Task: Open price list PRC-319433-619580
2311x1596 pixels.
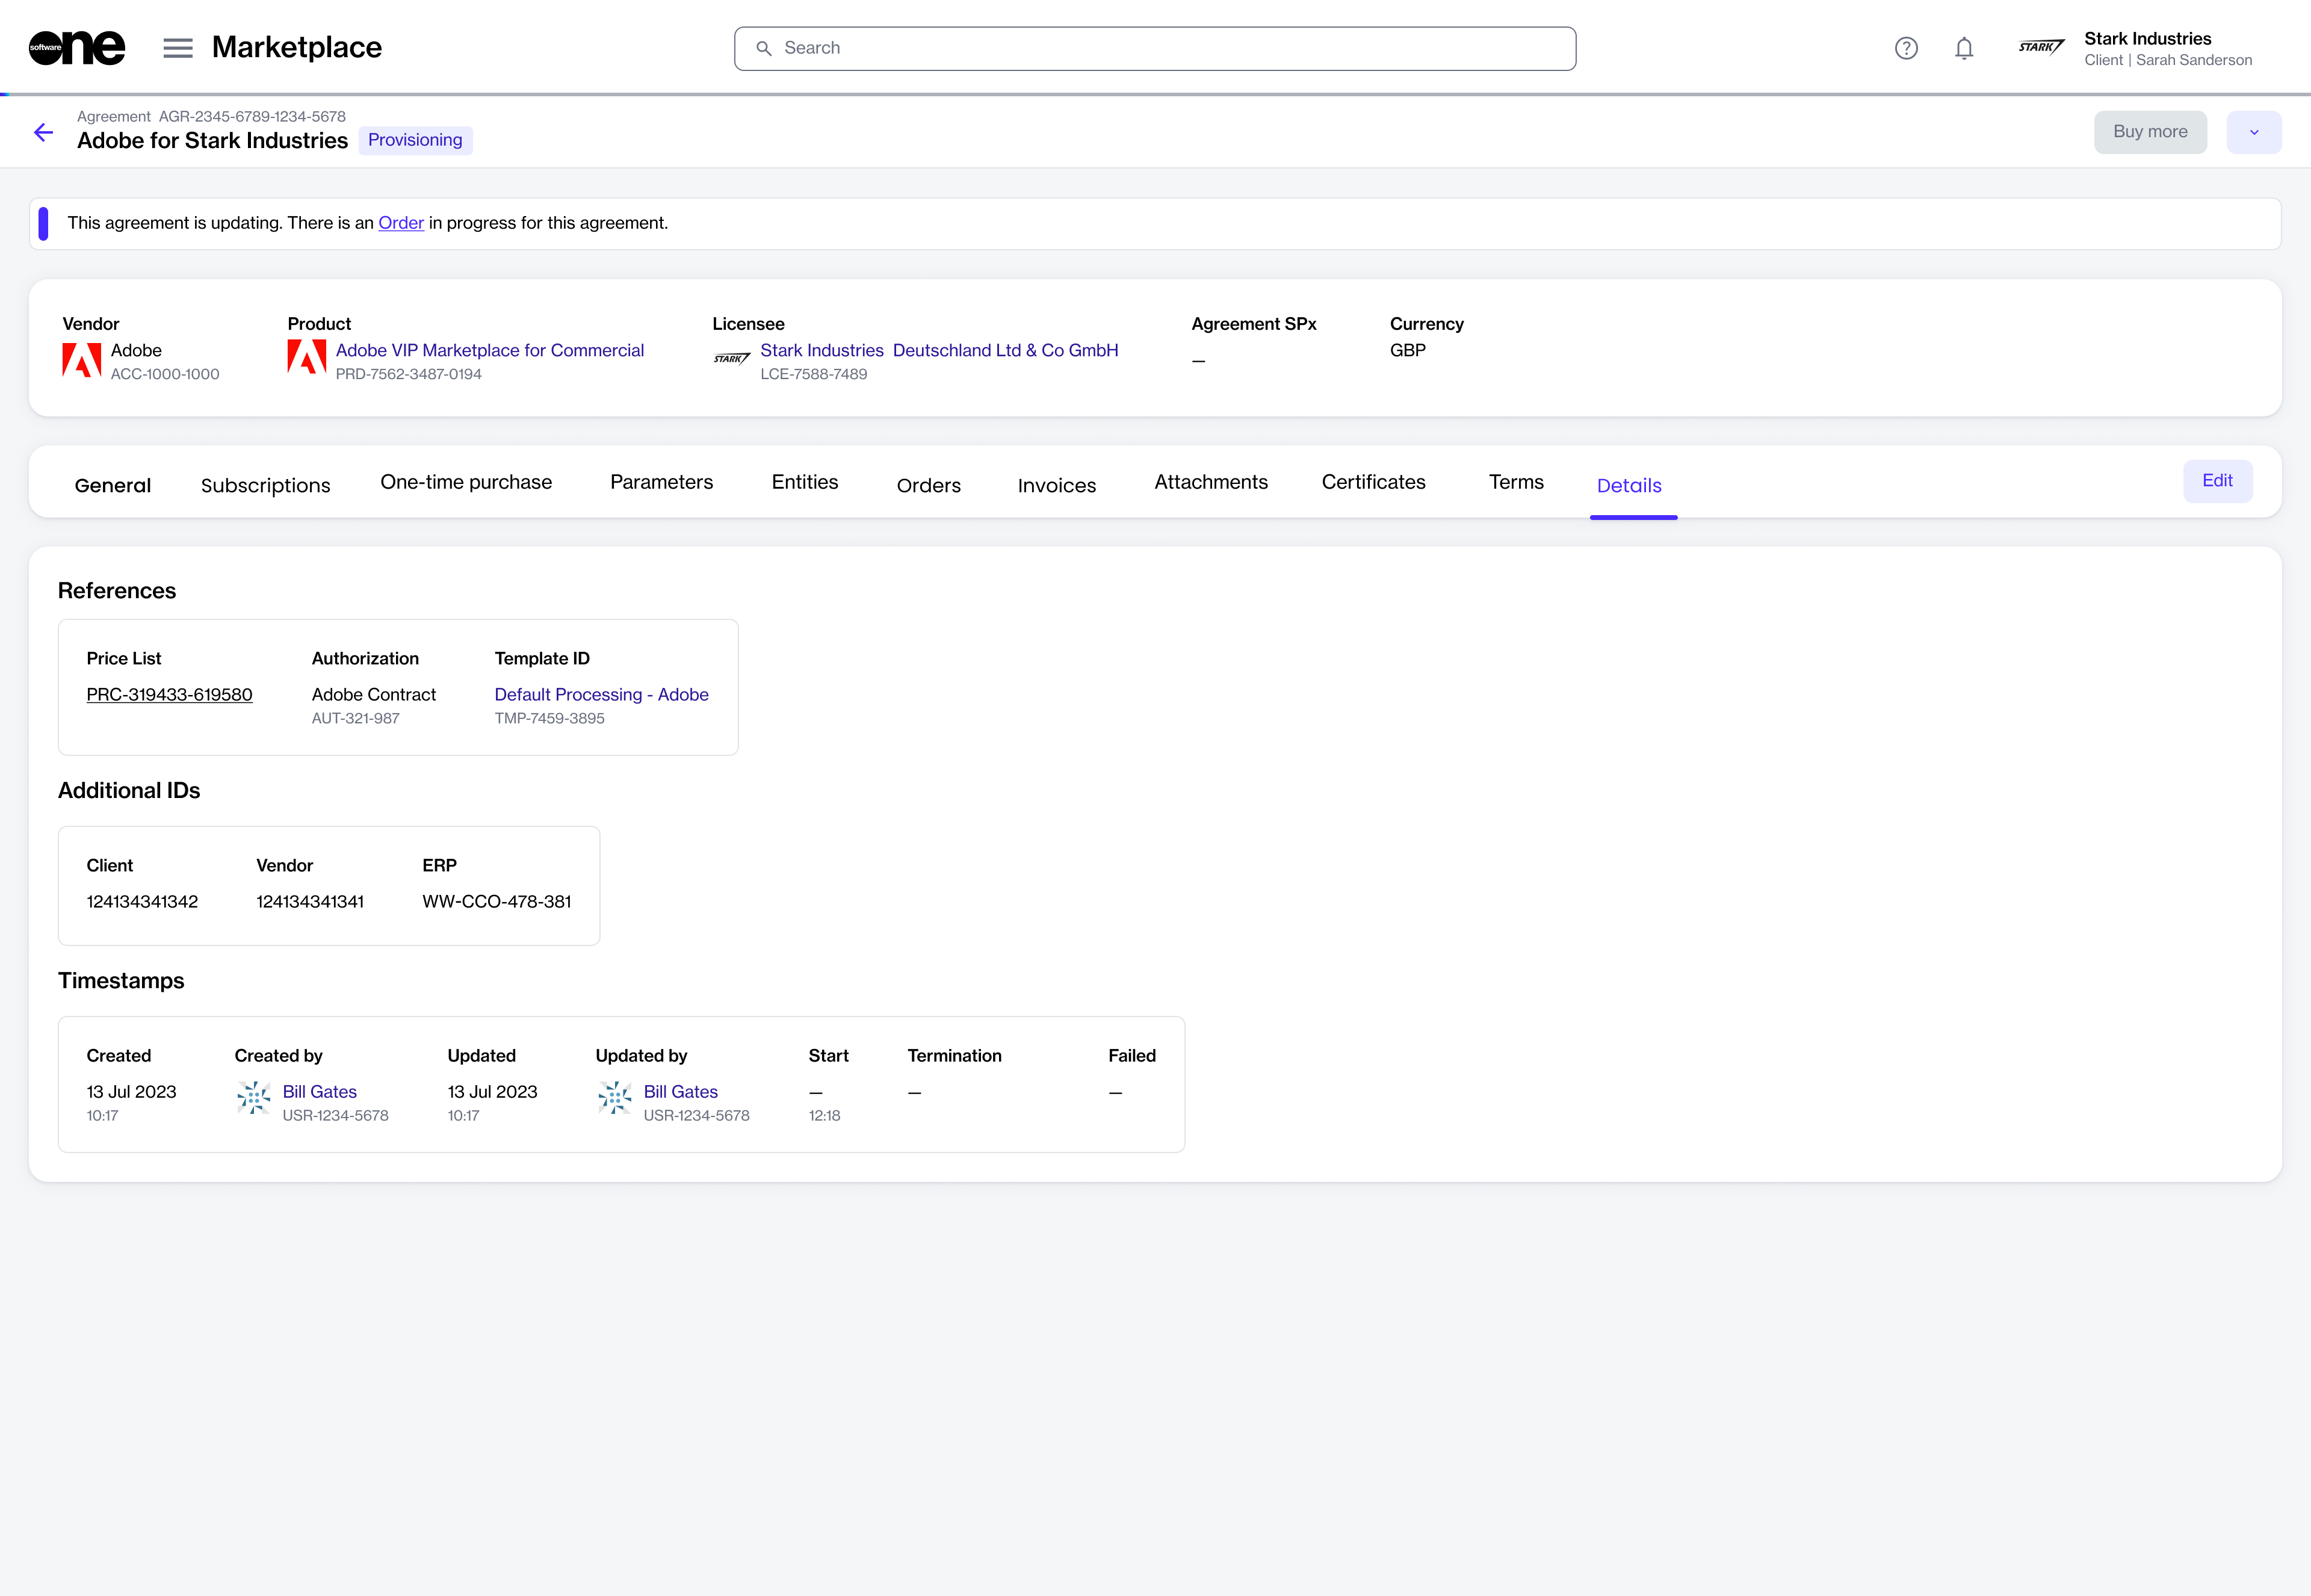Action: [x=169, y=694]
